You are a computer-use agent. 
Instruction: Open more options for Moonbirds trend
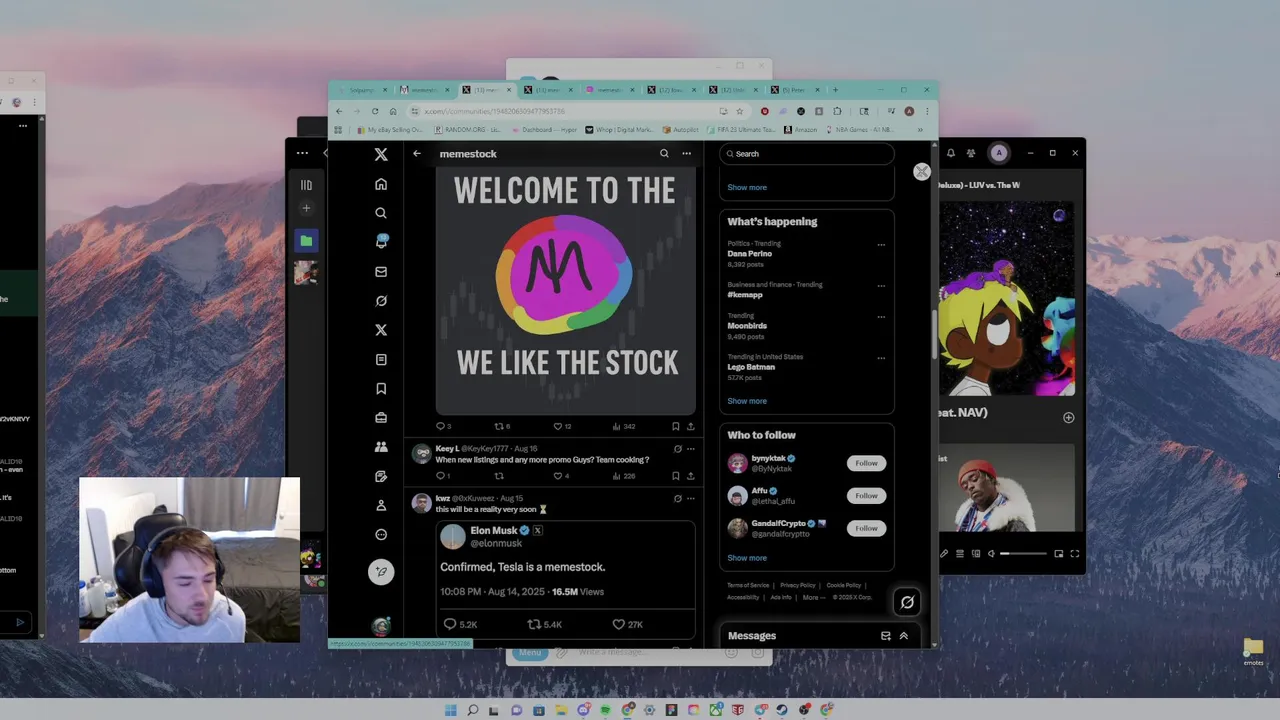[x=881, y=316]
